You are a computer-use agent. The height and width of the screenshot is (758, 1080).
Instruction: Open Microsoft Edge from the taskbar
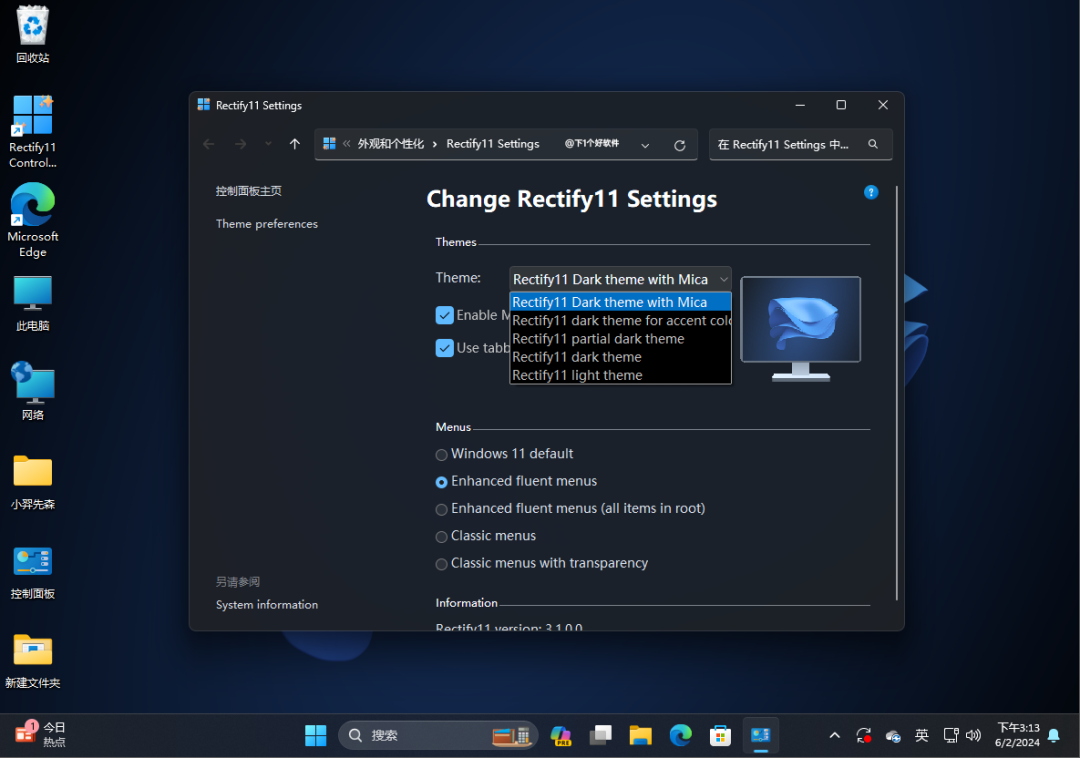680,736
